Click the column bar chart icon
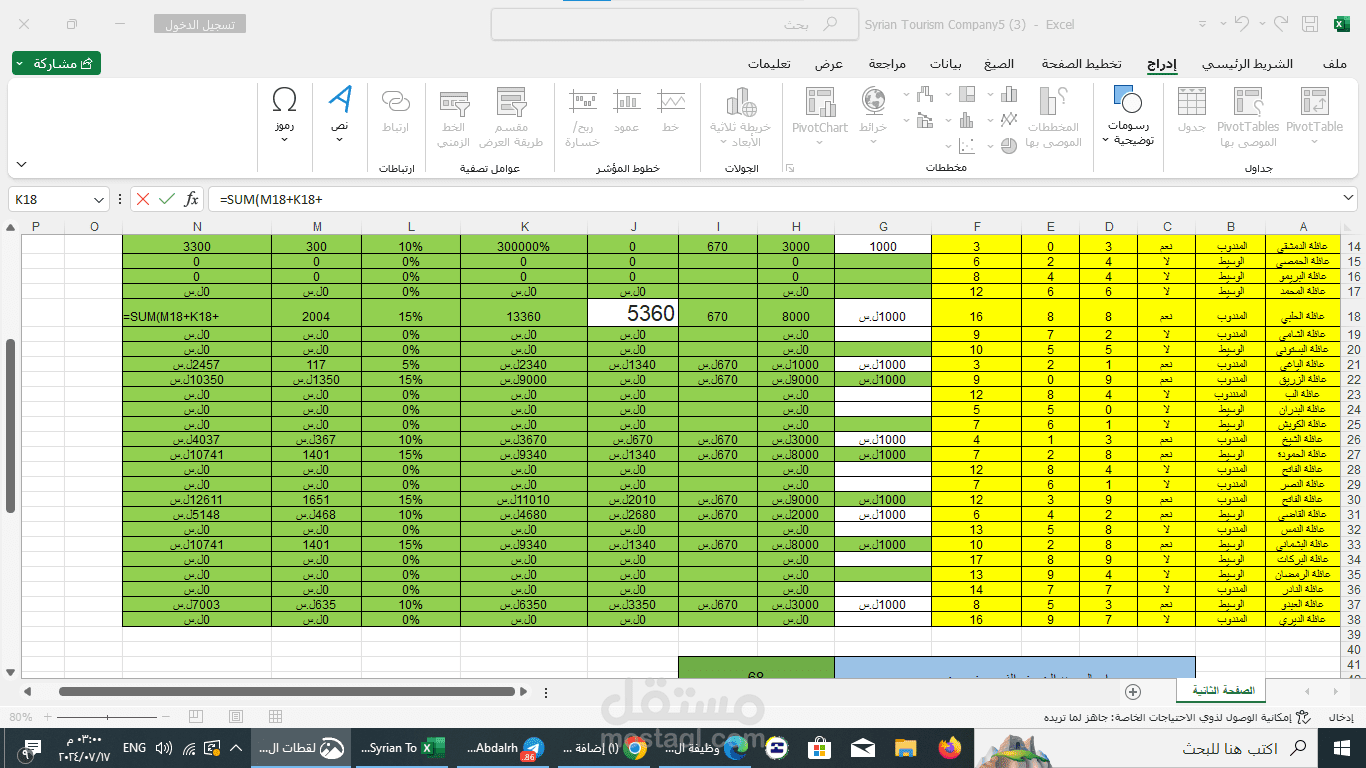 click(1009, 94)
